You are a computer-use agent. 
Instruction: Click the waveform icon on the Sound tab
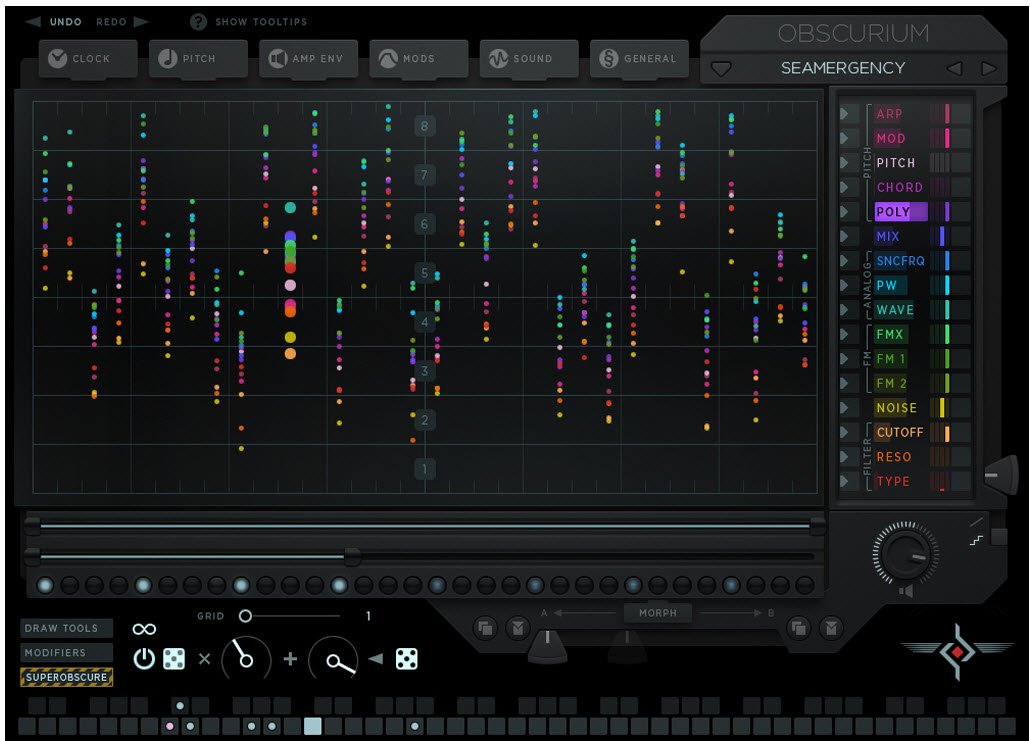click(x=499, y=58)
